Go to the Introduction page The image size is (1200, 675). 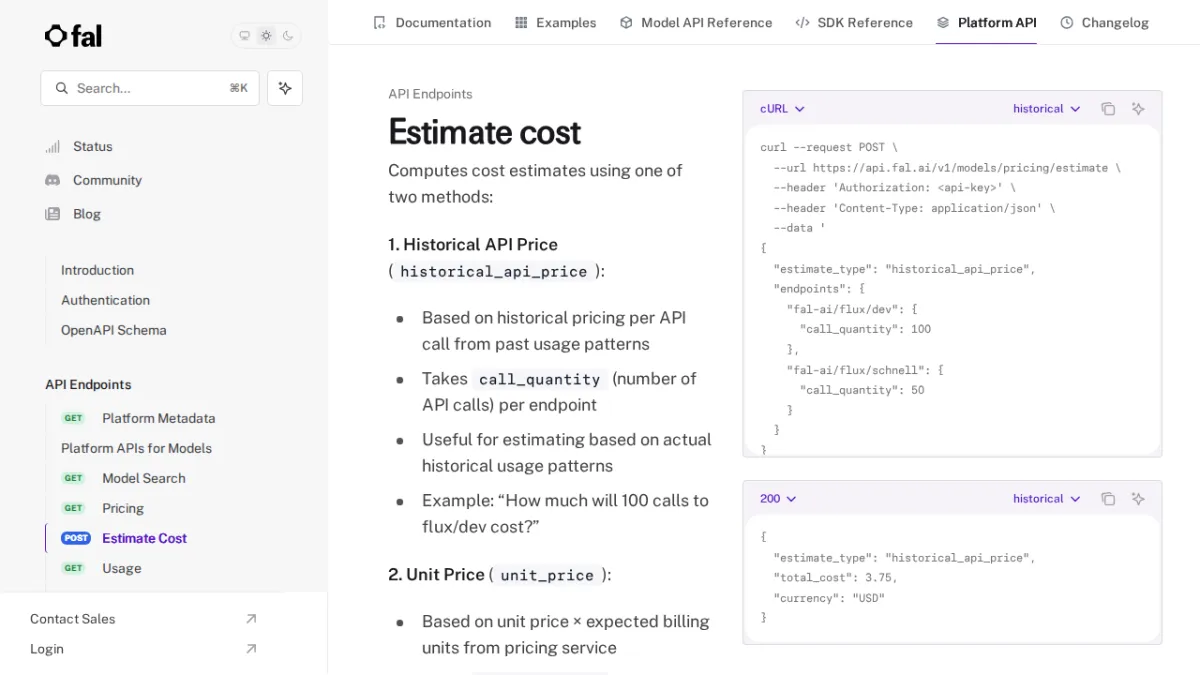coord(97,270)
